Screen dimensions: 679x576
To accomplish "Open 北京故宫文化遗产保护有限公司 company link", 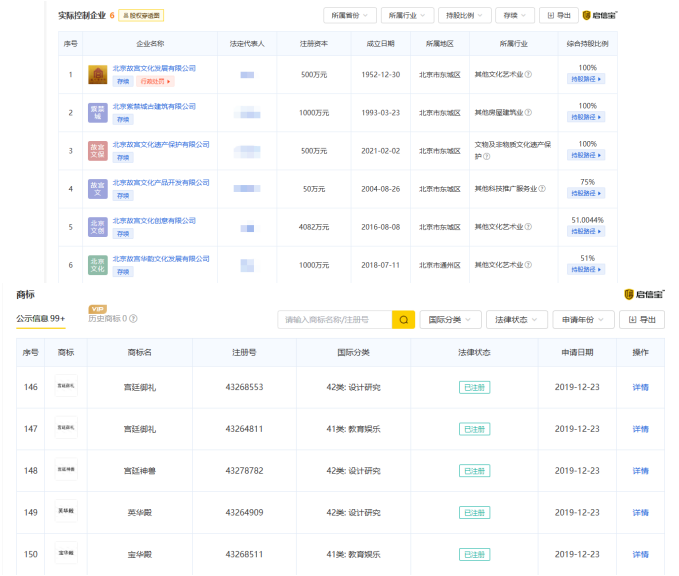I will 161,145.
